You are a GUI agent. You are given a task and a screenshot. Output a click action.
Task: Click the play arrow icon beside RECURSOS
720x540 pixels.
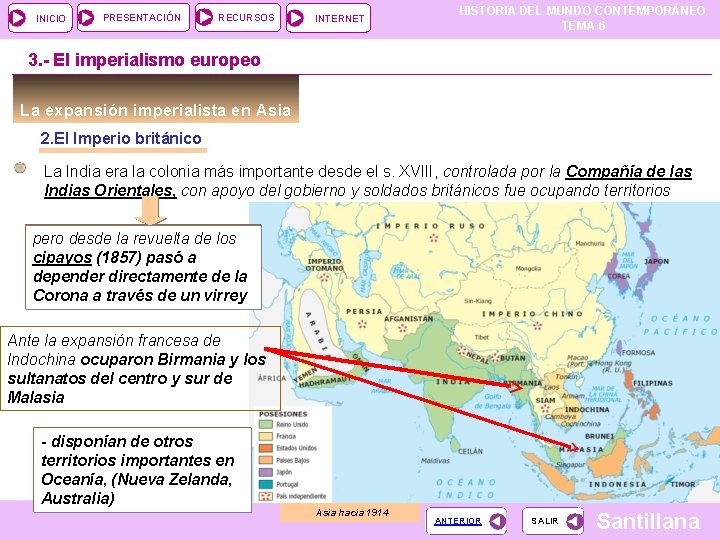click(x=204, y=18)
